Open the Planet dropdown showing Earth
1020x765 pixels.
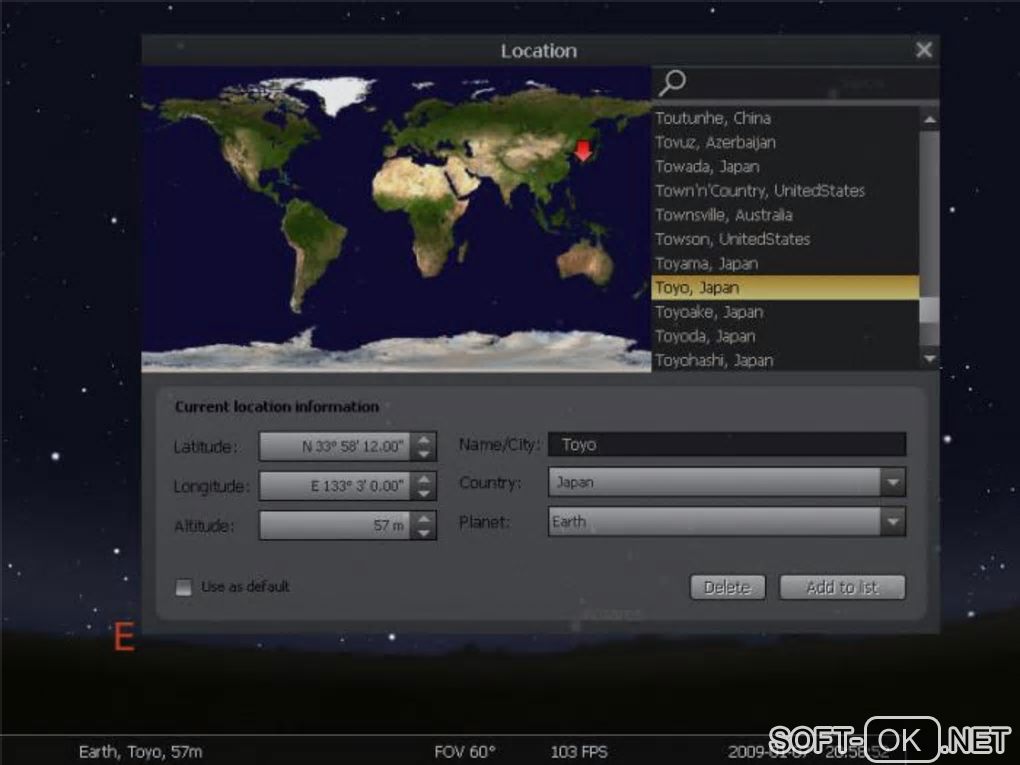tap(727, 522)
